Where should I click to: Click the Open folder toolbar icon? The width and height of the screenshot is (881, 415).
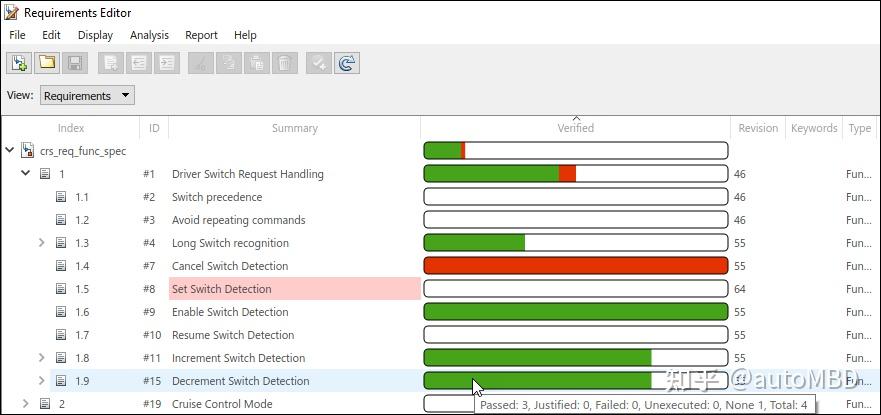46,63
